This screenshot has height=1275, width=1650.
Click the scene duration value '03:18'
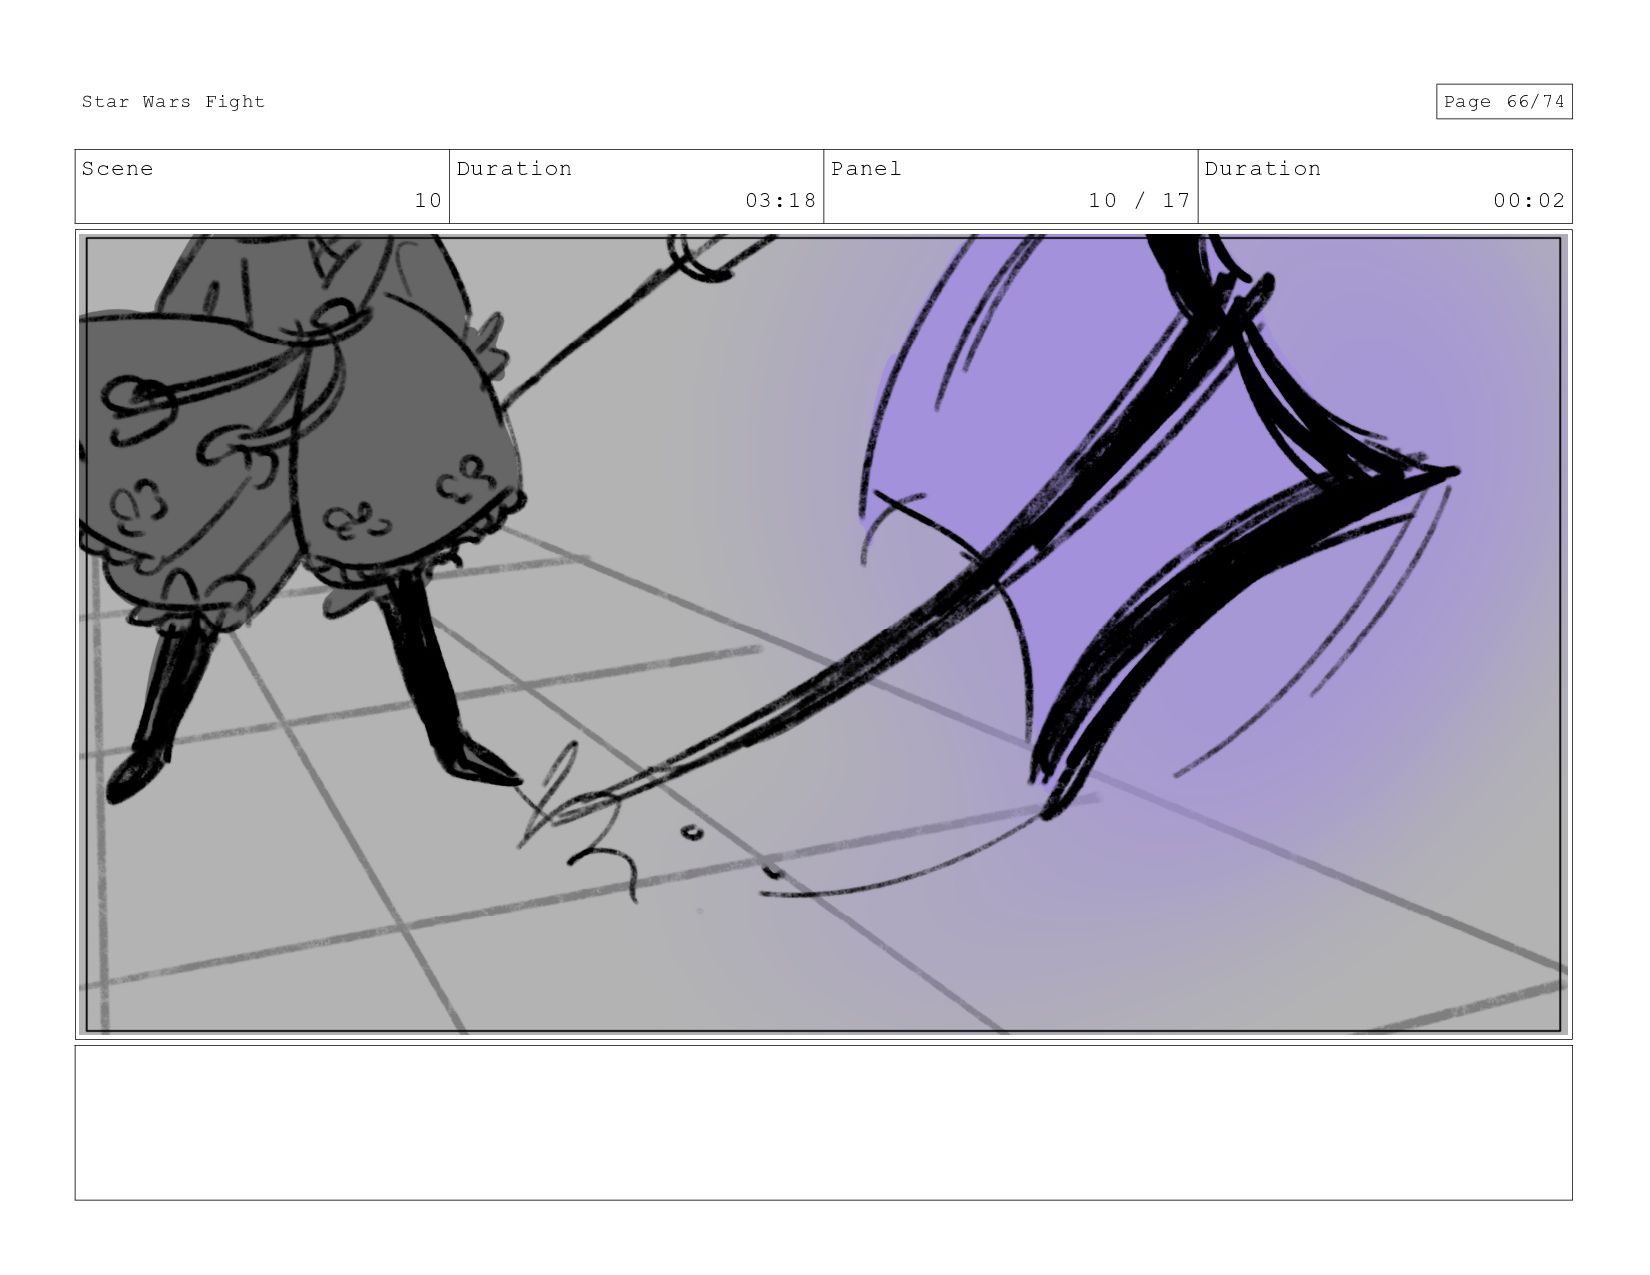click(x=780, y=201)
